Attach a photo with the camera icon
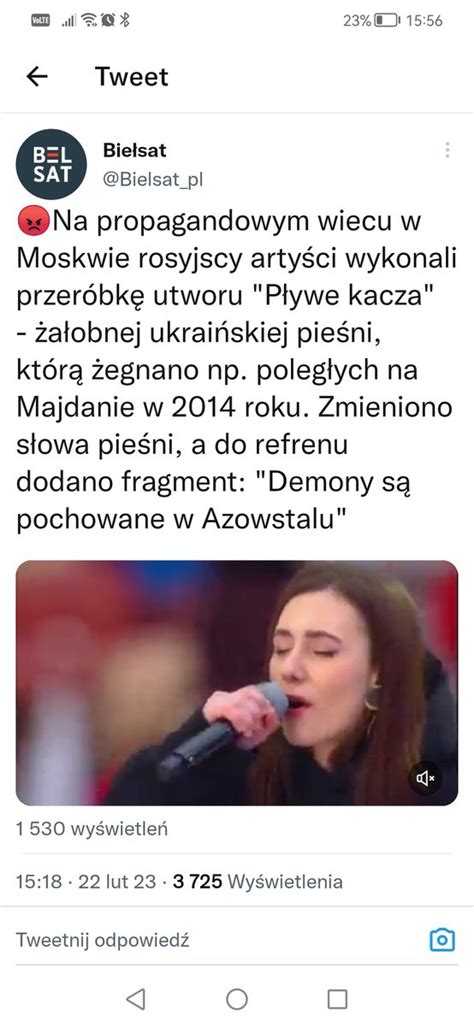The width and height of the screenshot is (474, 1026). [442, 940]
